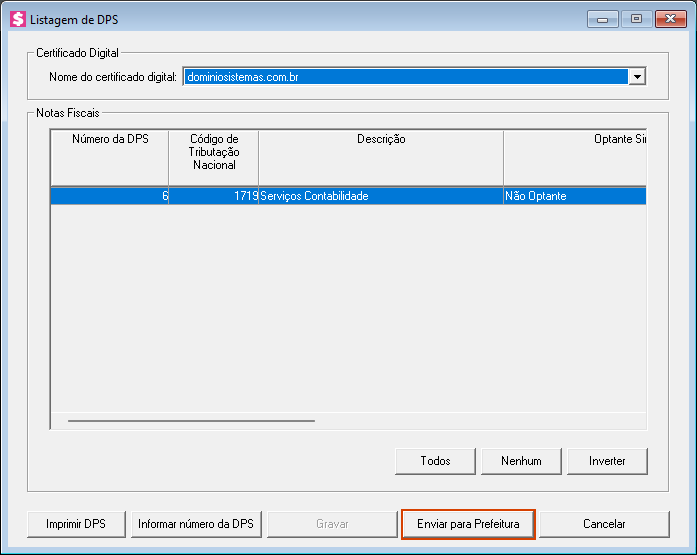Send notes with Enviar para Prefeitura
The width and height of the screenshot is (697, 555).
[x=468, y=524]
